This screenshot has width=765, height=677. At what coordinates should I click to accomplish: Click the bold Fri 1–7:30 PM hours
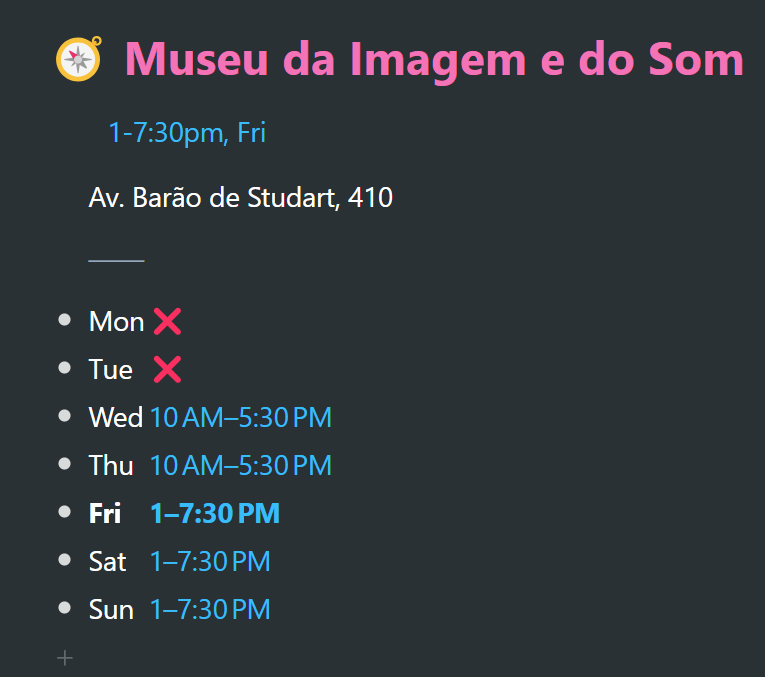pyautogui.click(x=215, y=513)
